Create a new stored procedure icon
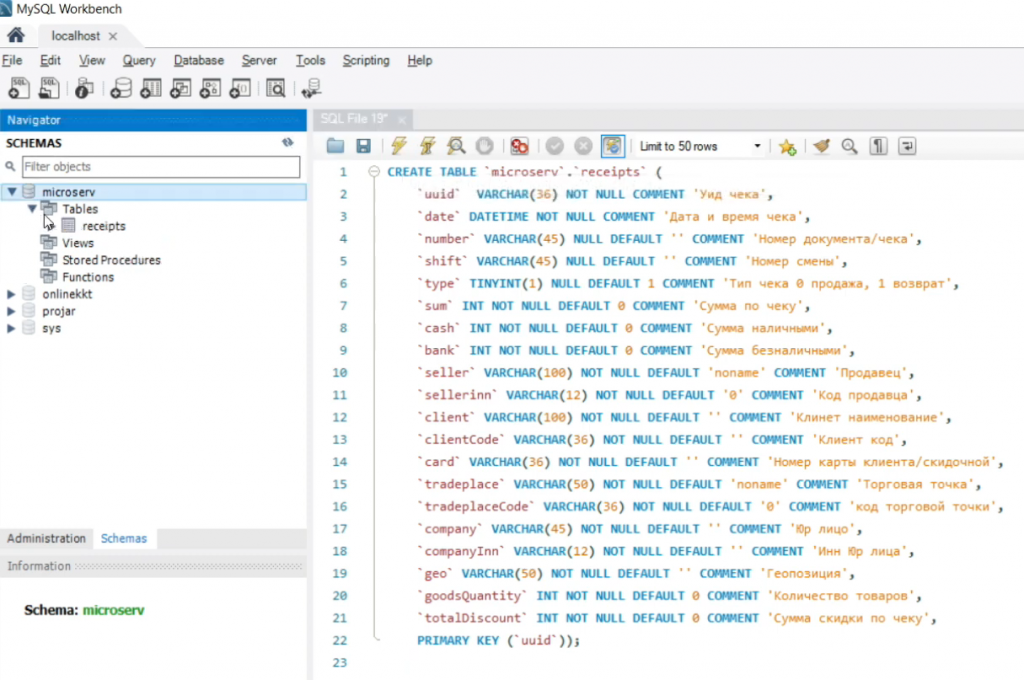This screenshot has width=1024, height=680. click(210, 88)
